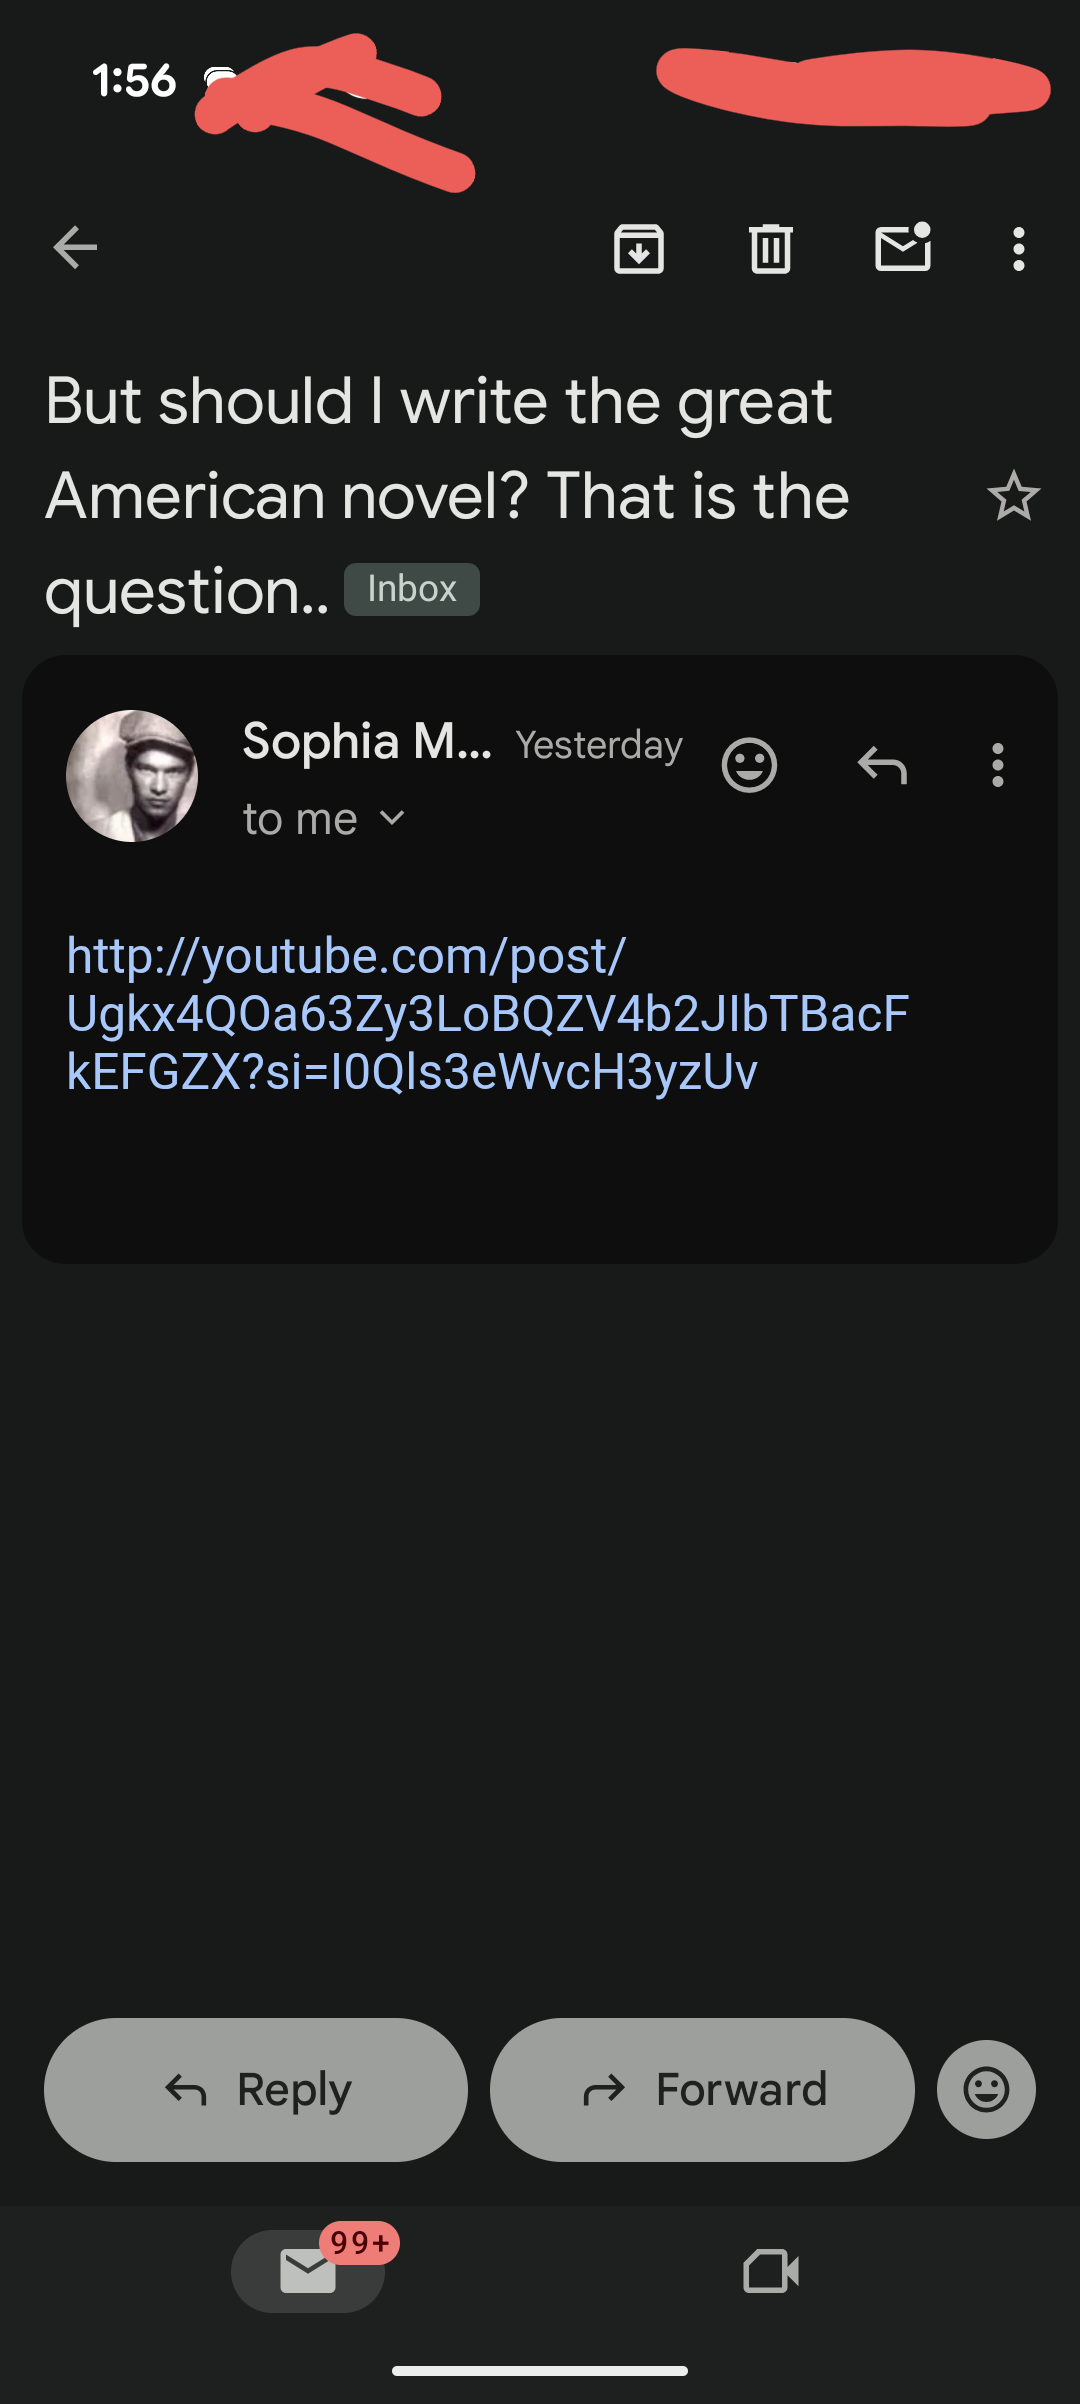This screenshot has height=2404, width=1080.
Task: Open the top toolbar overflow menu
Action: (1018, 248)
